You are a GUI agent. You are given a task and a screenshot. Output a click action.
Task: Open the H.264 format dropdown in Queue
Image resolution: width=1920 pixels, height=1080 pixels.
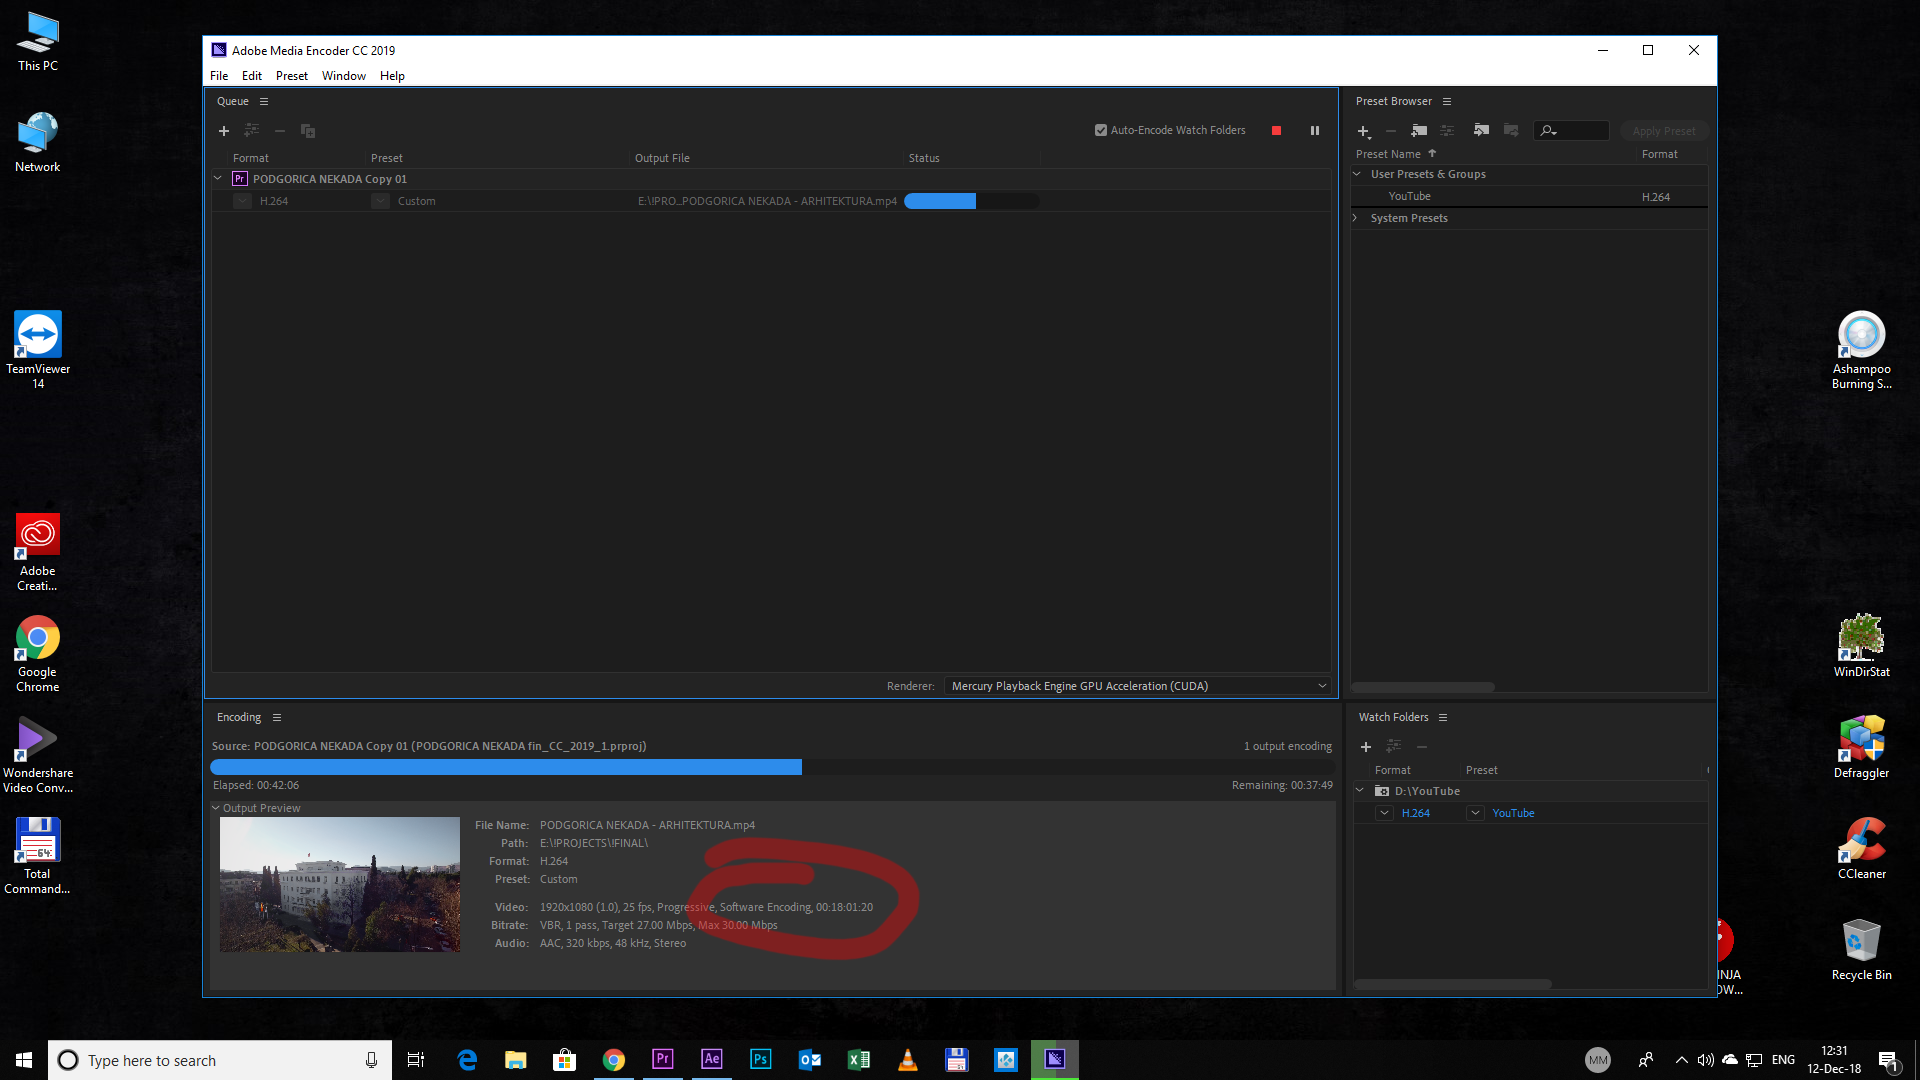pyautogui.click(x=242, y=201)
